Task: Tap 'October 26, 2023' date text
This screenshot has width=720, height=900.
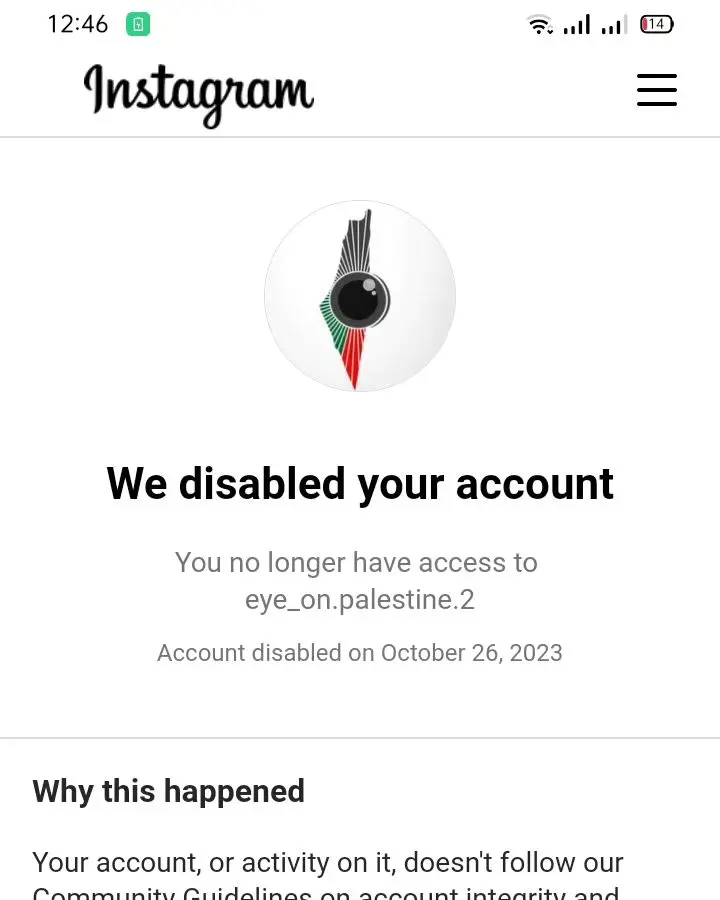Action: [x=471, y=653]
